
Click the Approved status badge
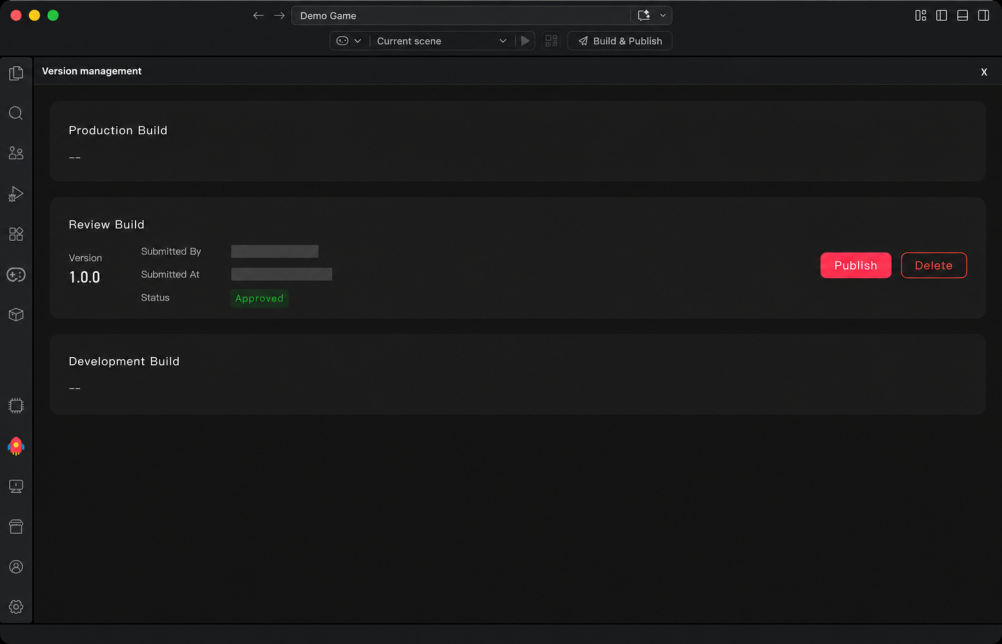259,298
